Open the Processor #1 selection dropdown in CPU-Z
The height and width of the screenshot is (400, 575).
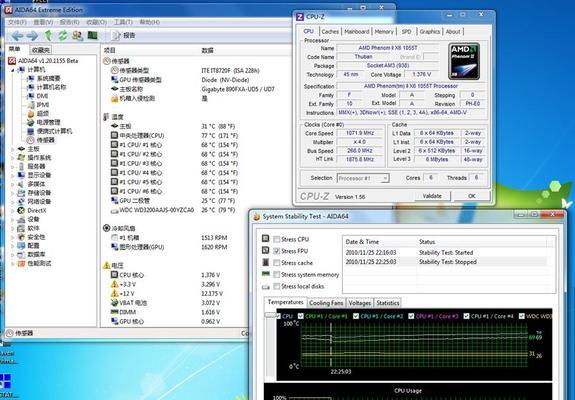pos(363,178)
